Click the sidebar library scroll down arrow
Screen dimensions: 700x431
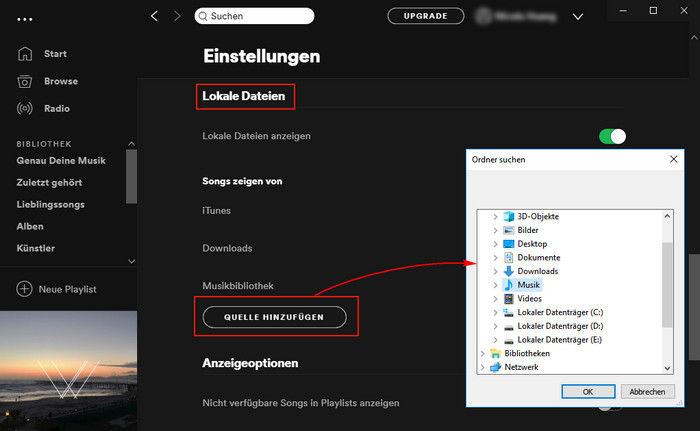pyautogui.click(x=131, y=261)
